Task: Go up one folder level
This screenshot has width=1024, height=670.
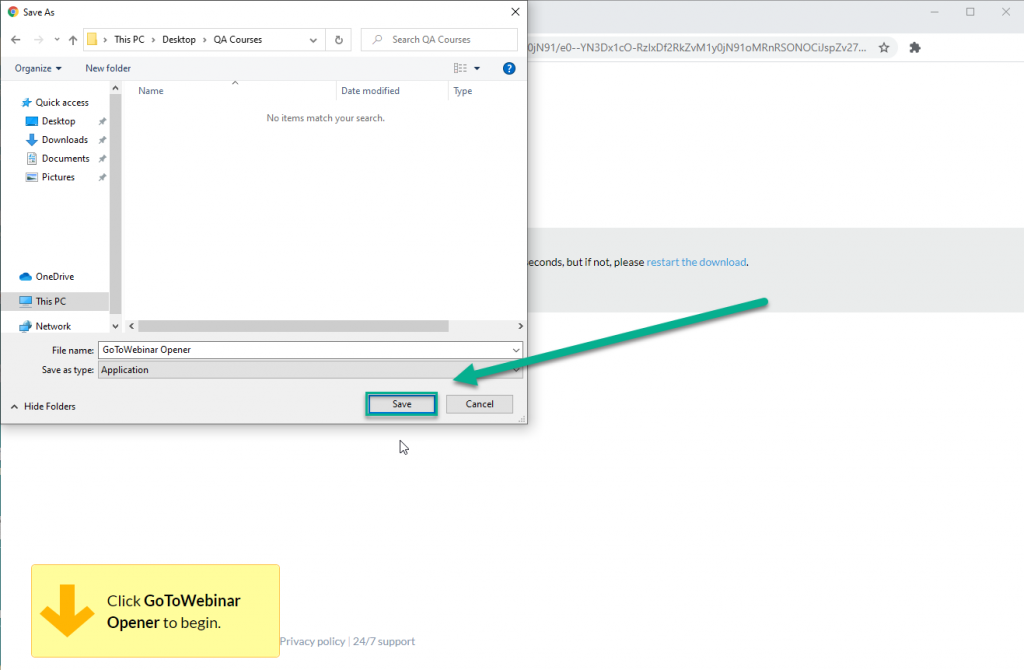Action: tap(72, 40)
